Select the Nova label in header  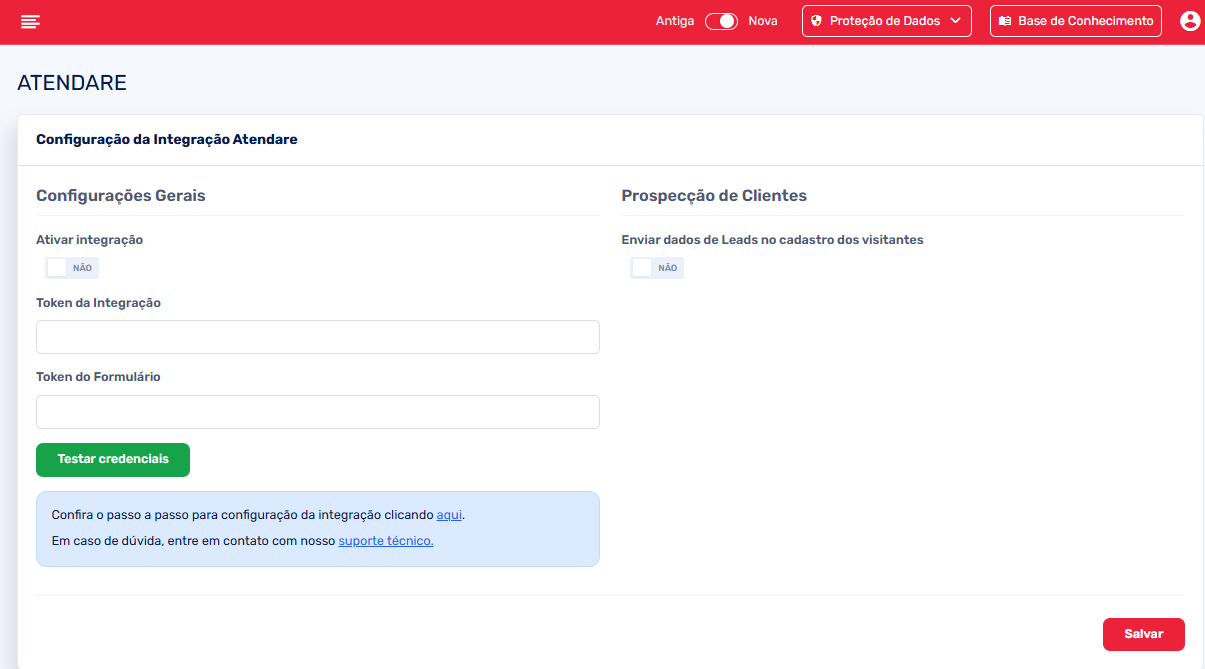(x=762, y=21)
